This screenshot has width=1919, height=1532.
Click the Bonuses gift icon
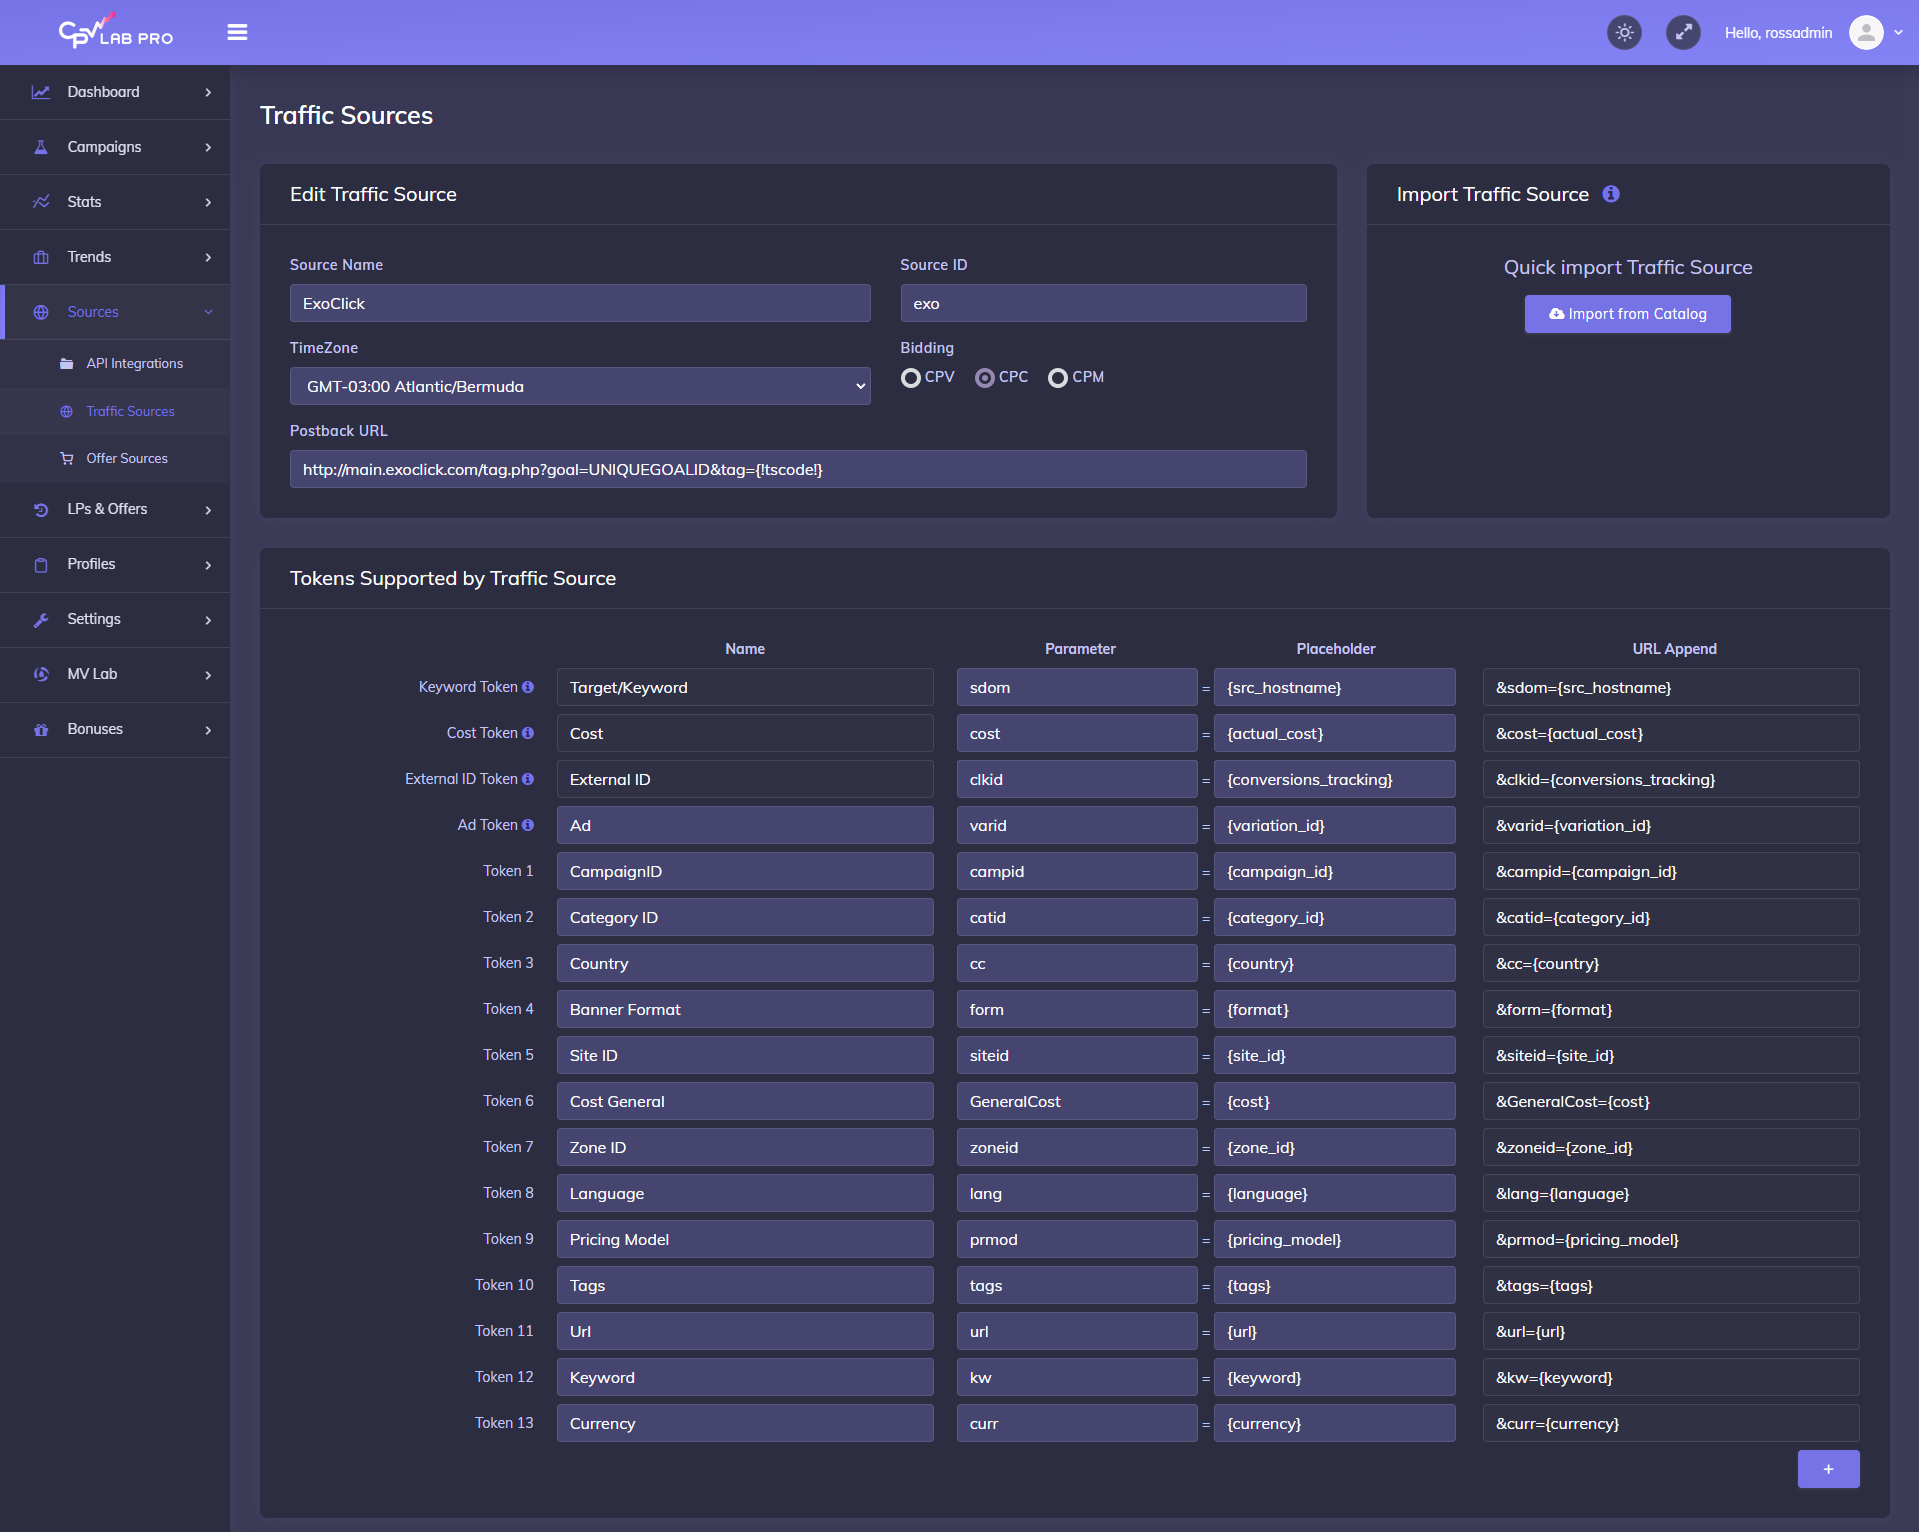click(41, 730)
